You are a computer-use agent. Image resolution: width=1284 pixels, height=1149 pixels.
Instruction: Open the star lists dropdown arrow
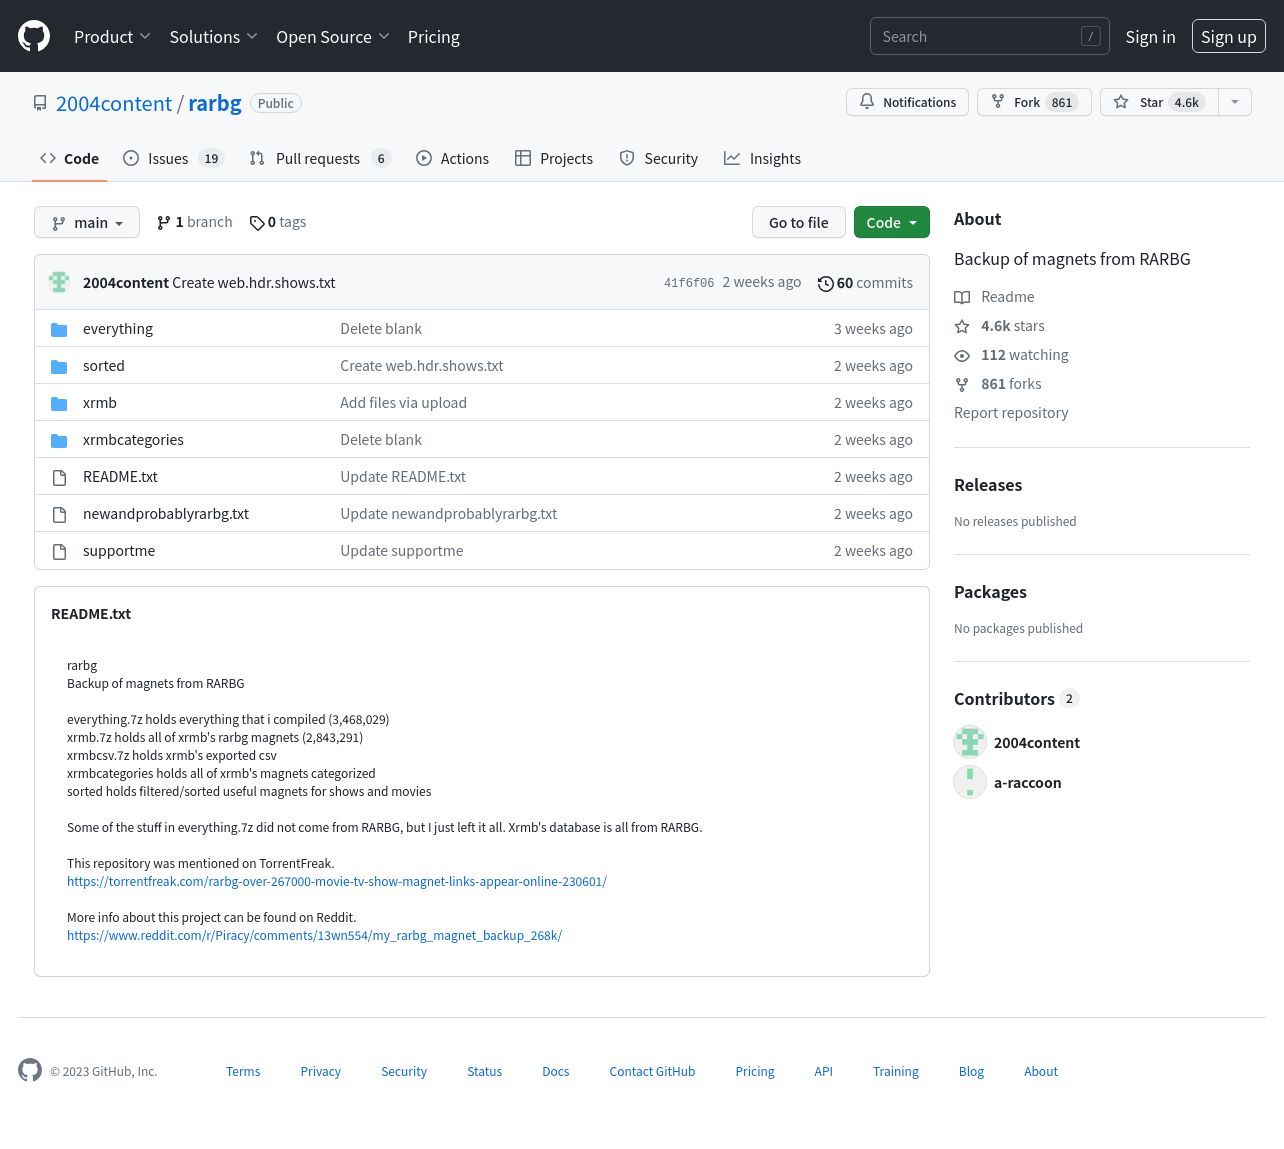coord(1235,102)
